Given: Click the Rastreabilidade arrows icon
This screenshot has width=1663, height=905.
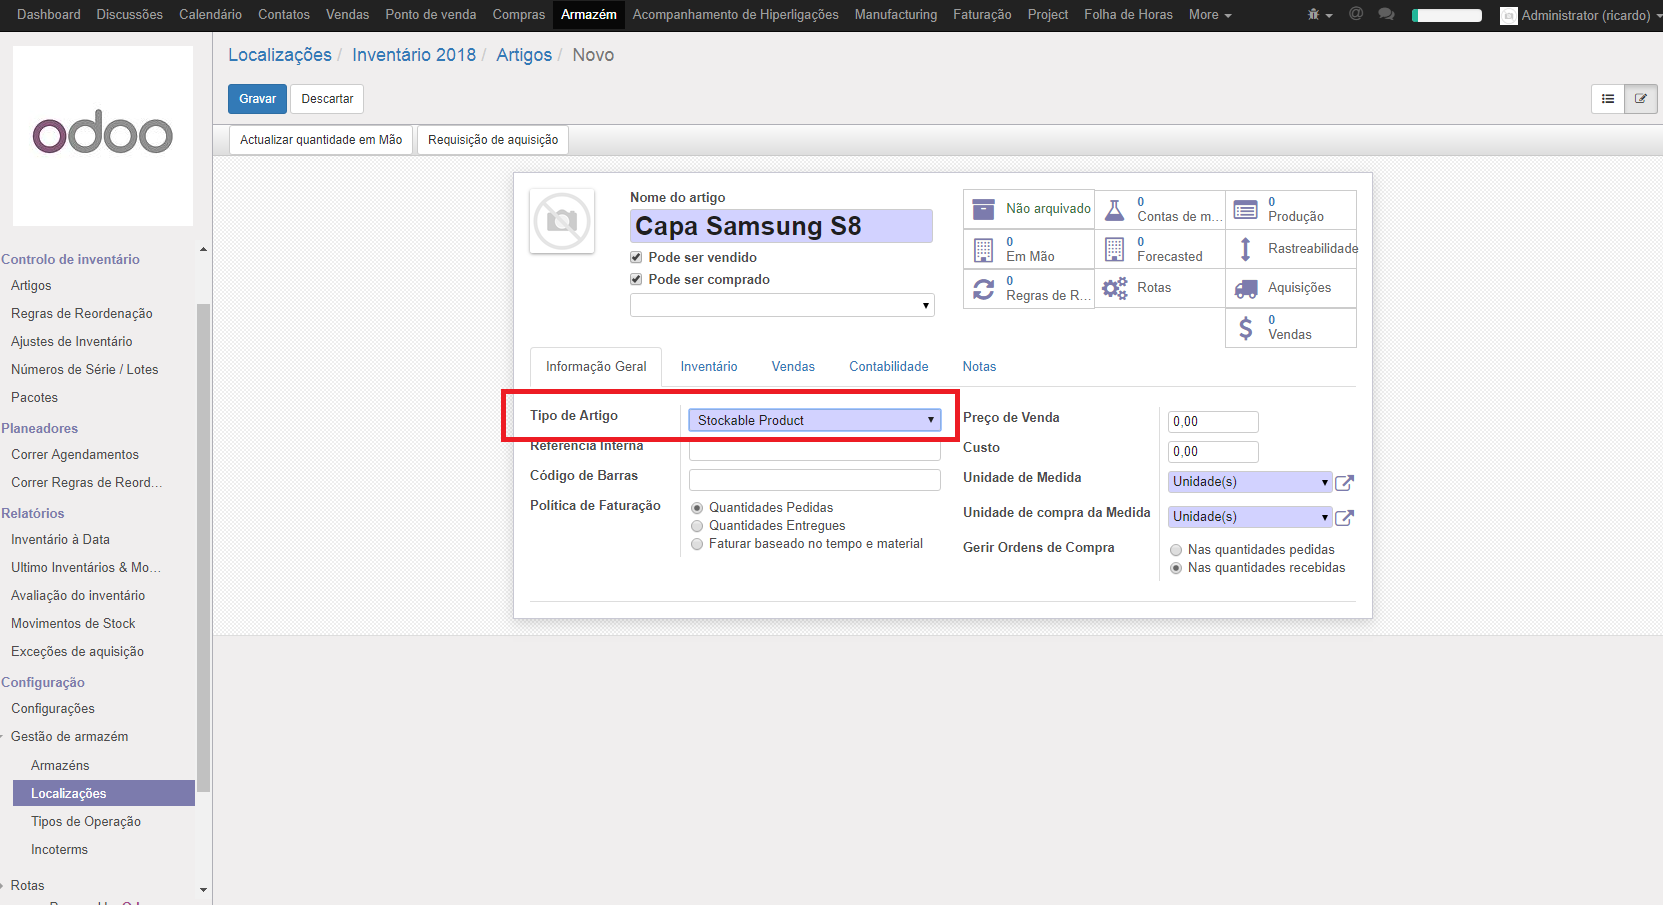Looking at the screenshot, I should [x=1245, y=249].
